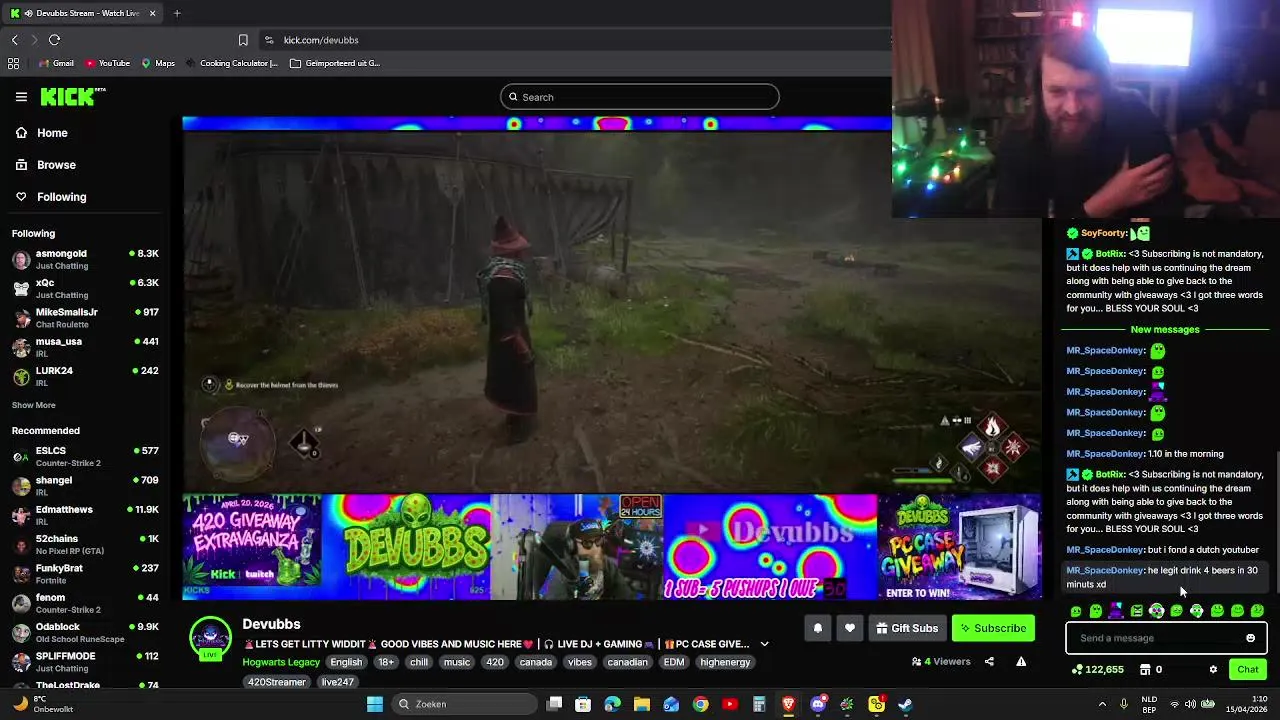This screenshot has height=720, width=1280.
Task: Select the EDM tag
Action: (x=674, y=662)
